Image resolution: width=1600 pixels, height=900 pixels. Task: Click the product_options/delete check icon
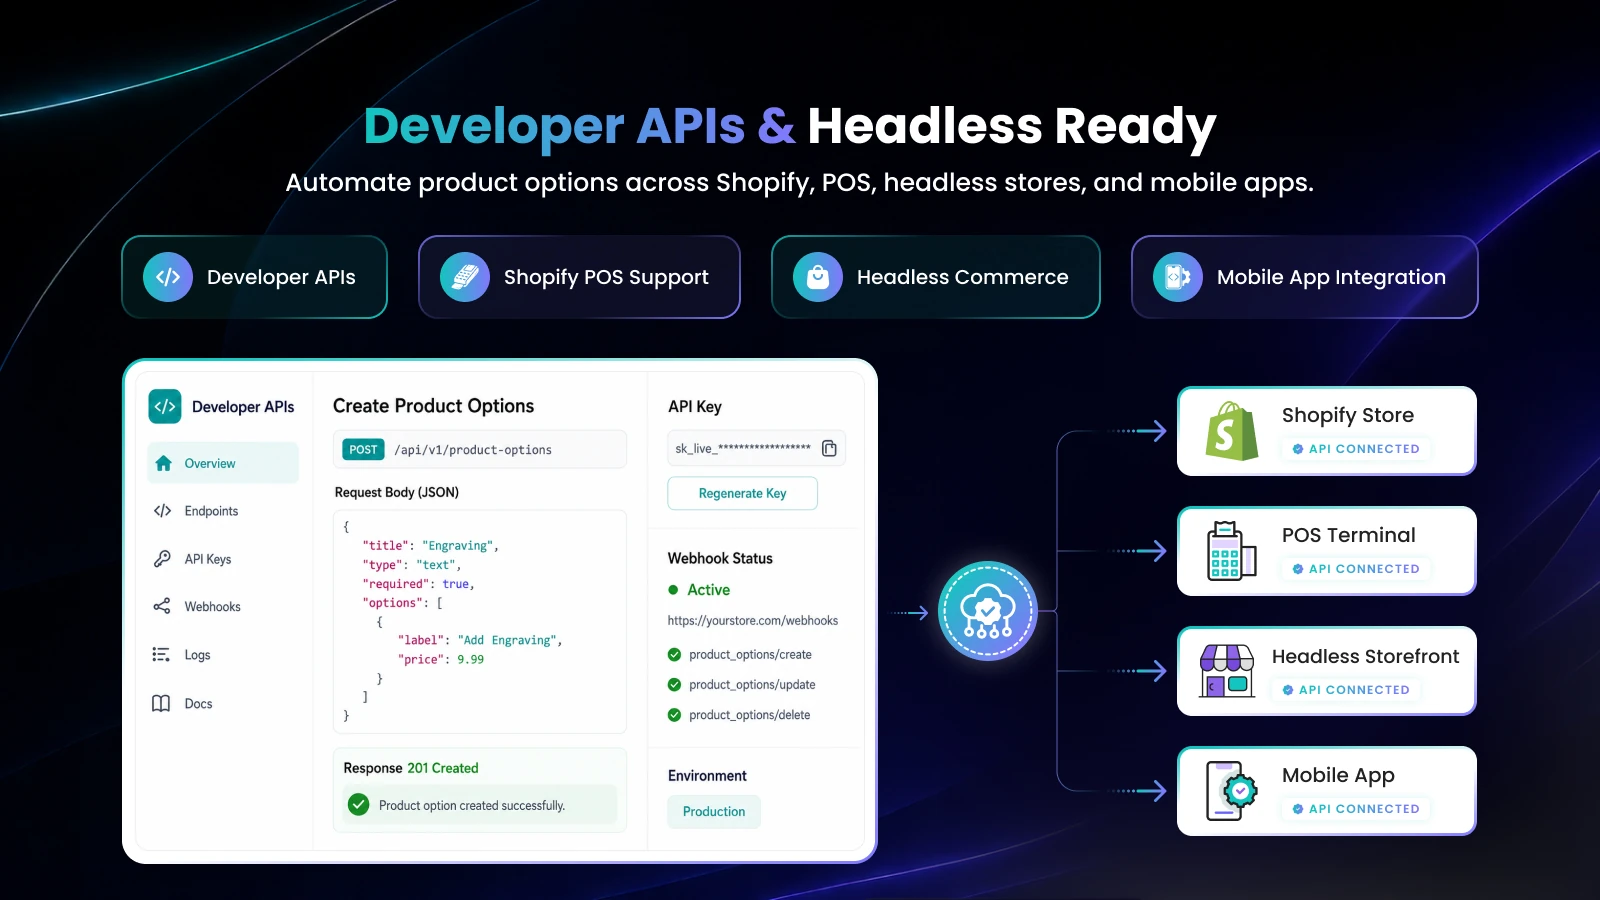tap(674, 715)
